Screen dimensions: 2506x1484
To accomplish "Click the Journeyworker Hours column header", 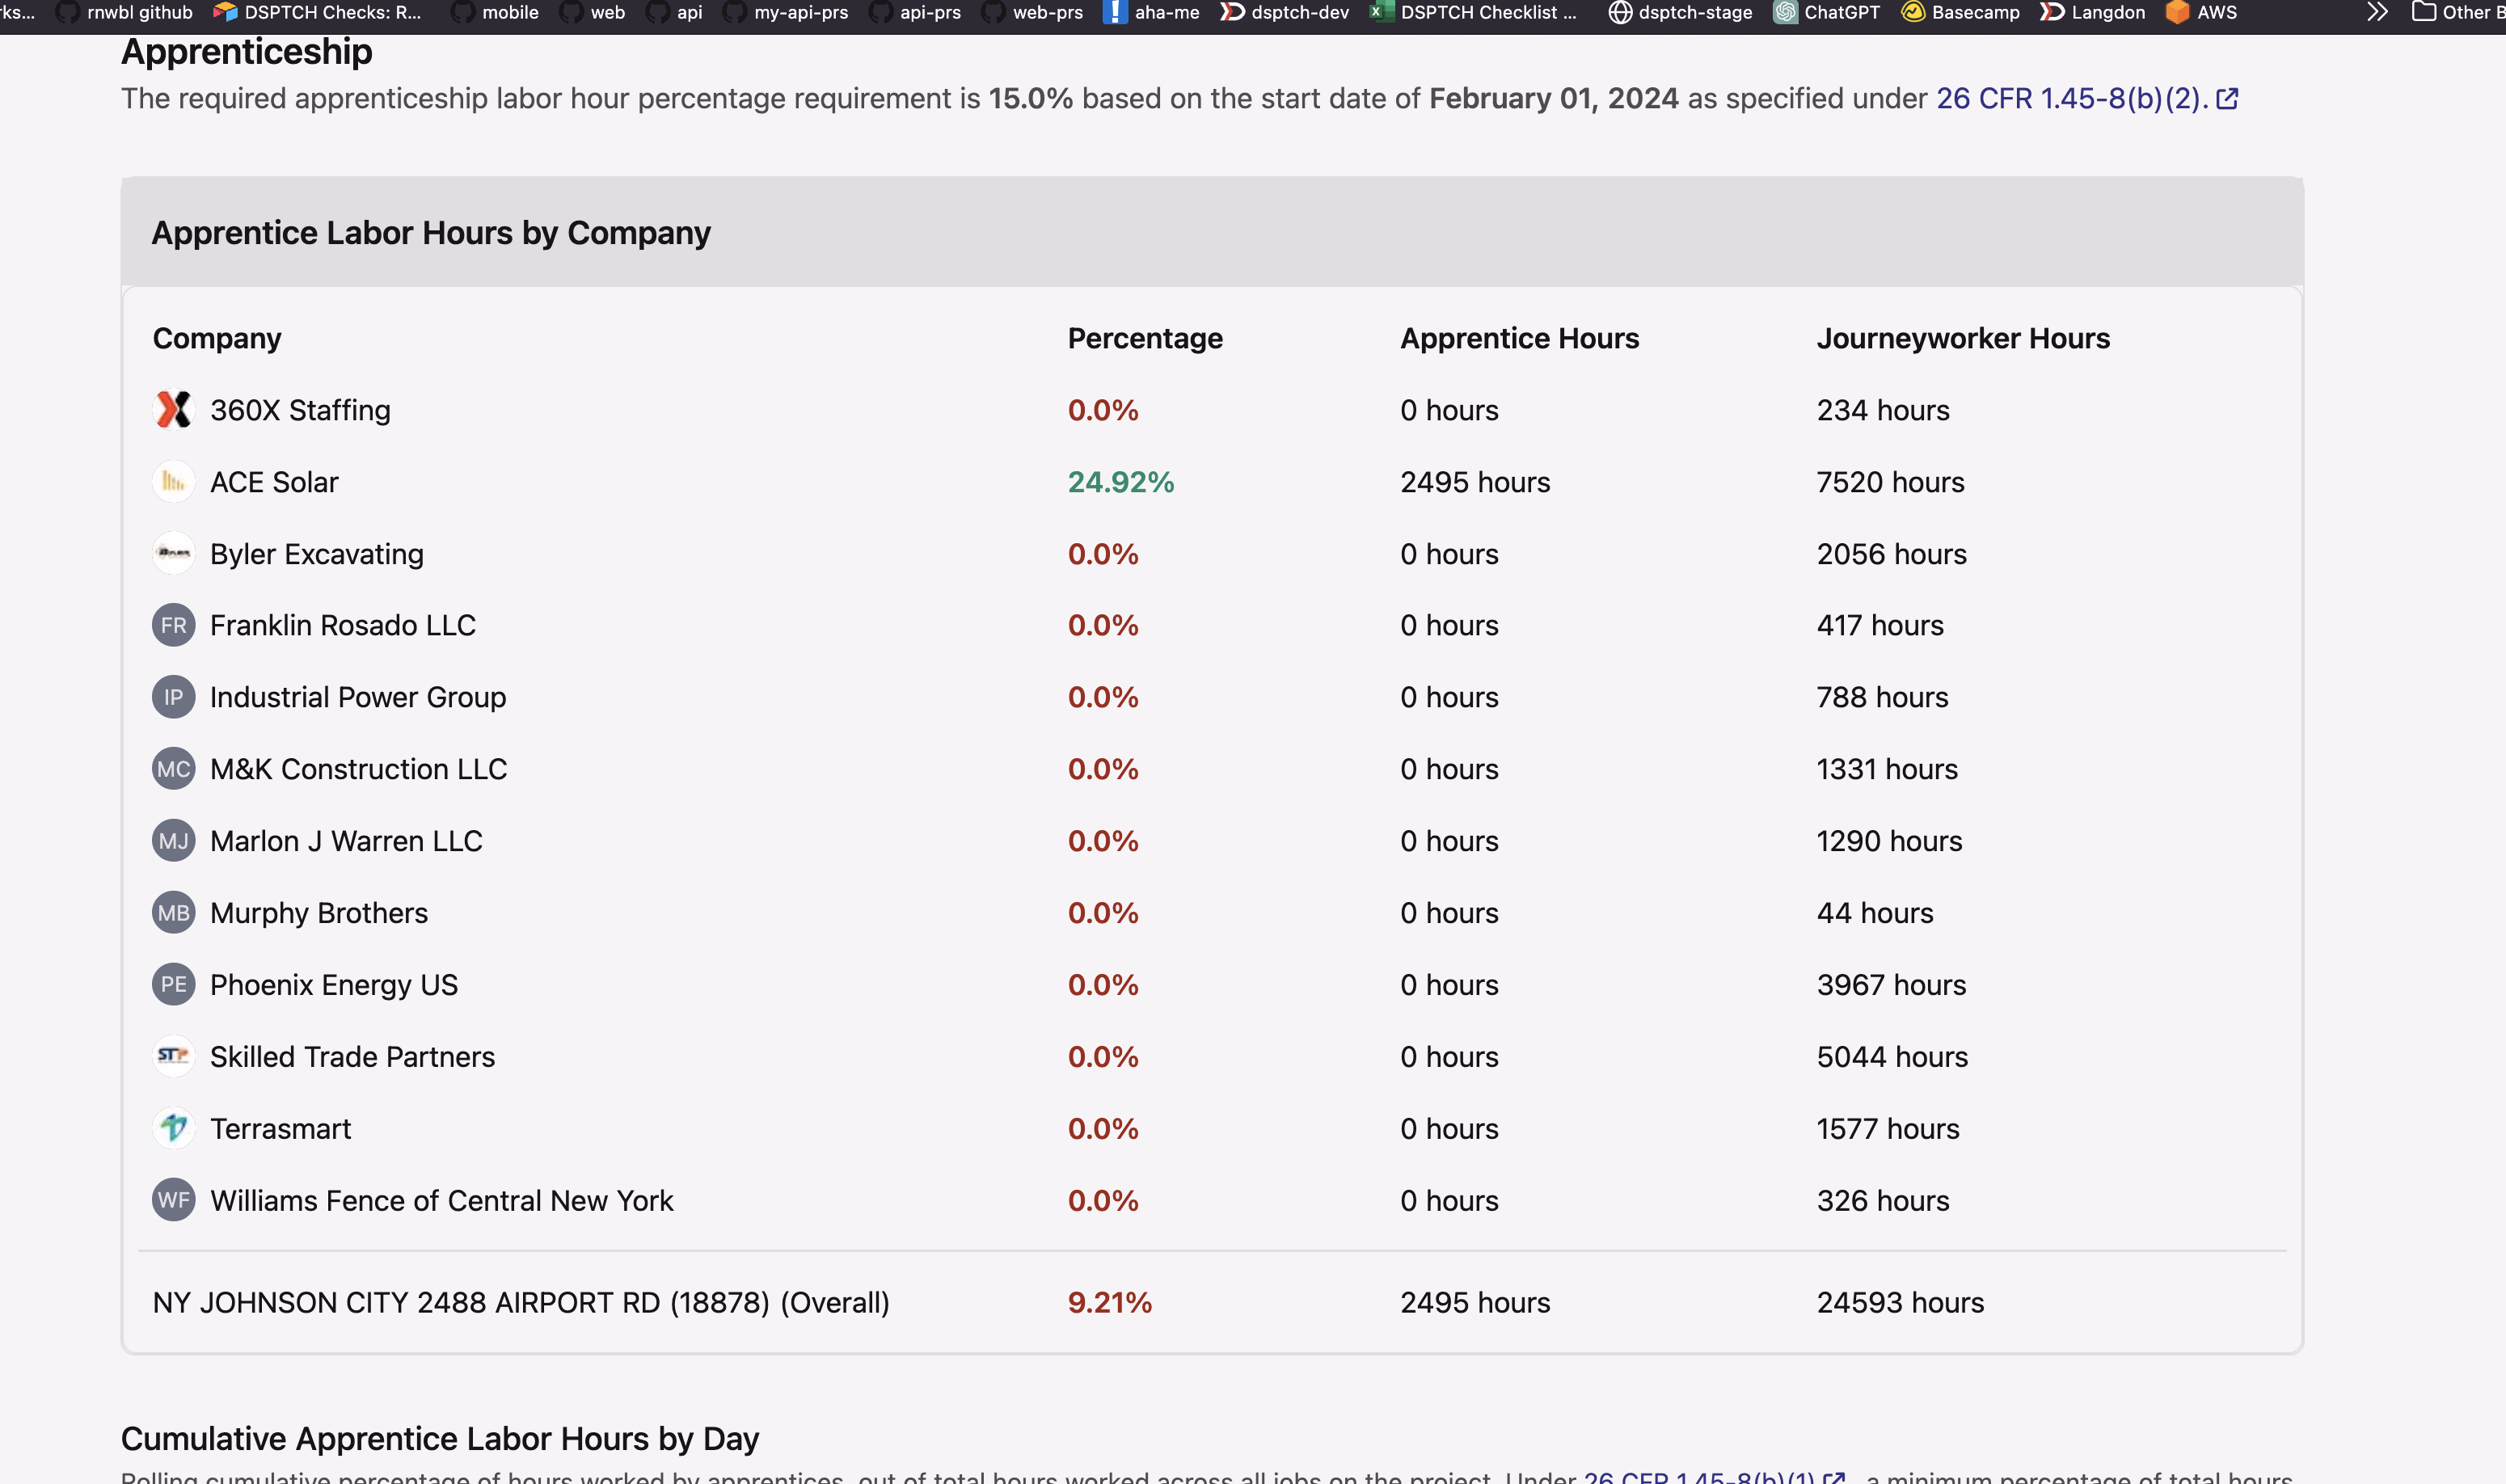I will 1964,339.
